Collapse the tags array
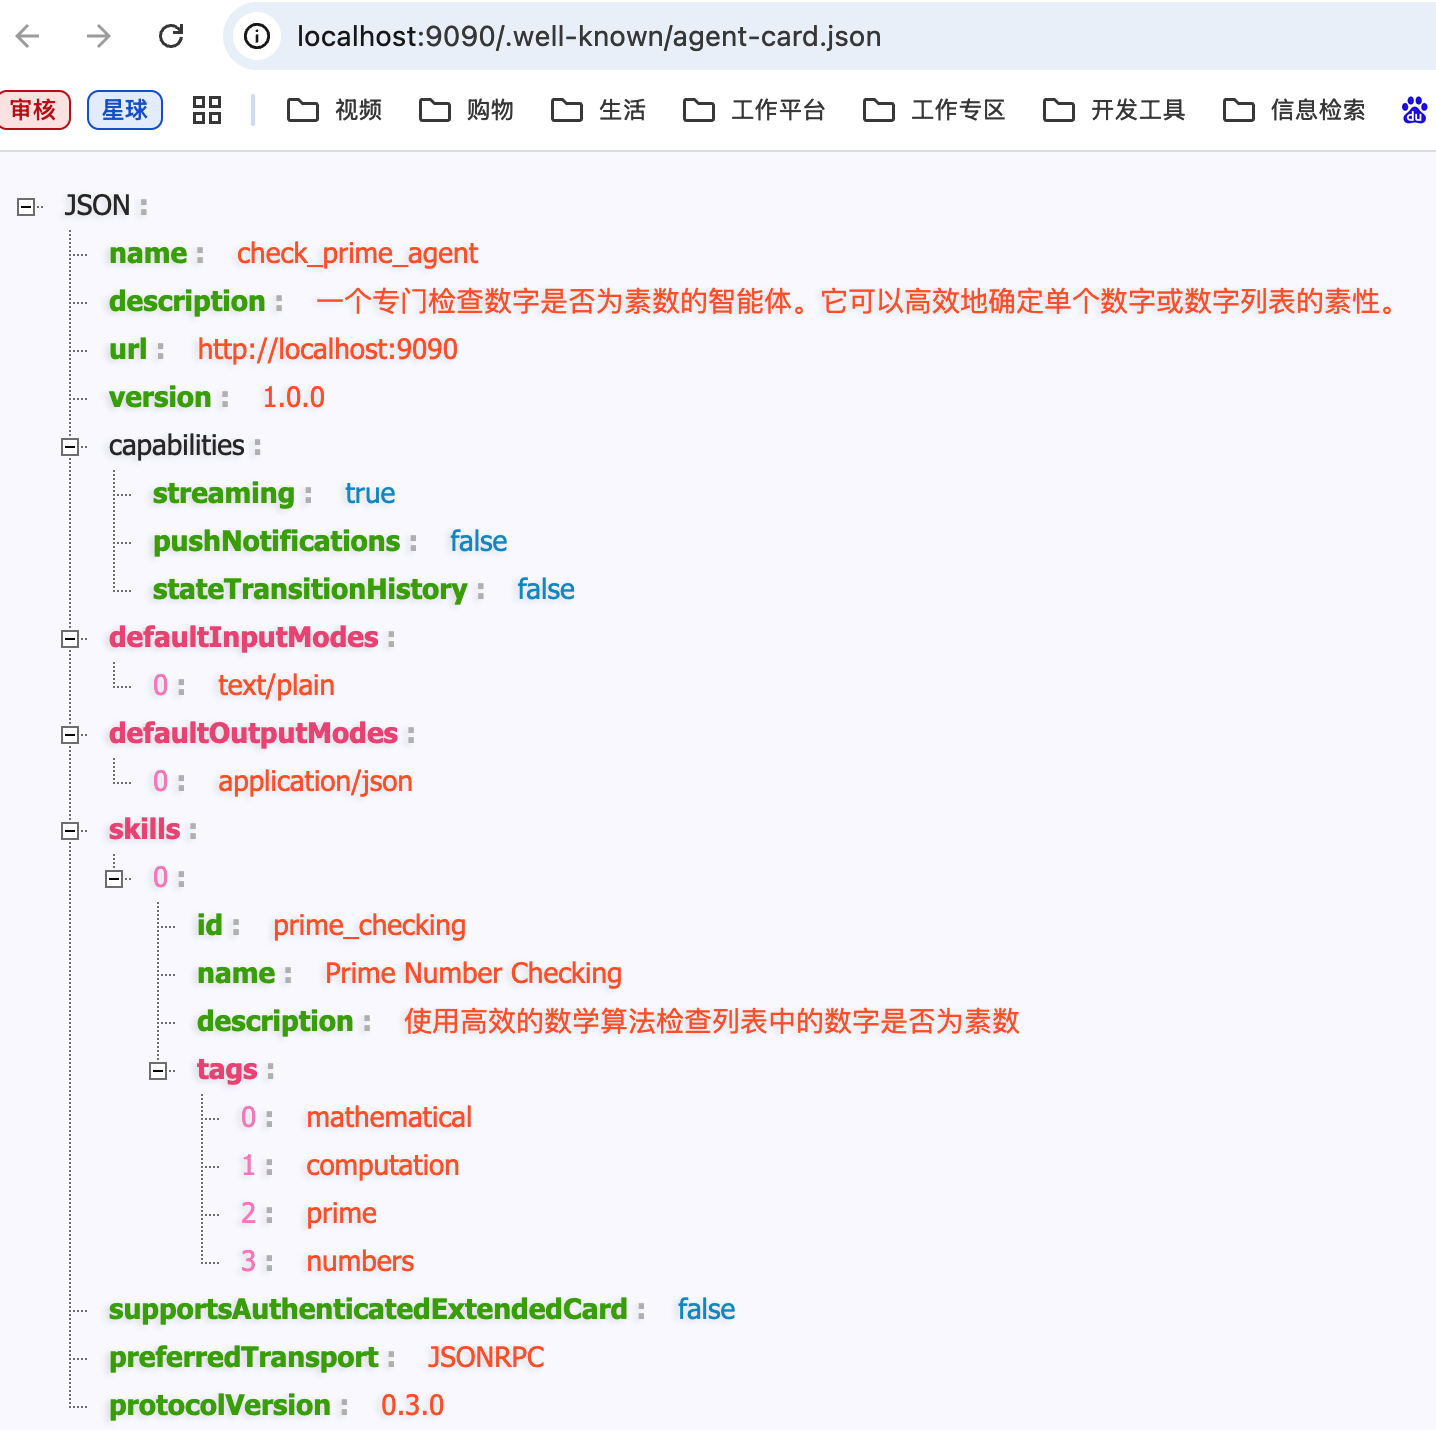The height and width of the screenshot is (1430, 1436). coord(158,1071)
